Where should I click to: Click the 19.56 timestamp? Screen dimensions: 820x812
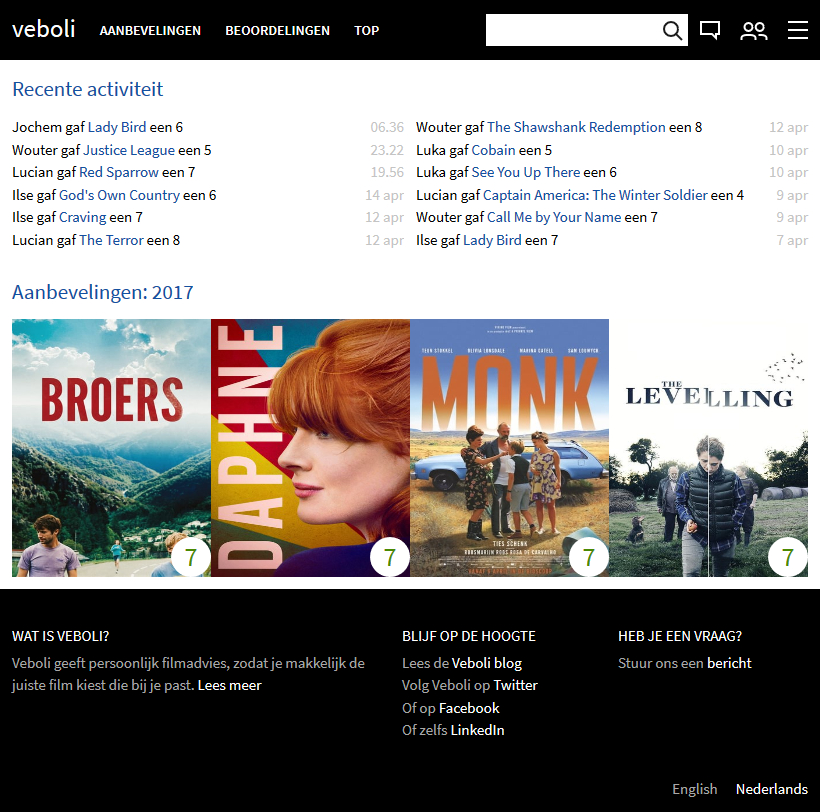[387, 173]
